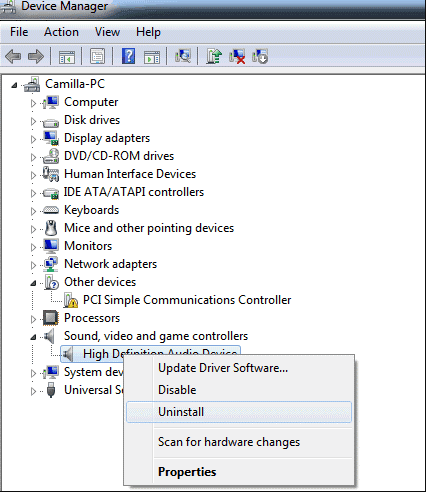Image resolution: width=426 pixels, height=492 pixels.
Task: Click the Universal Serial Bus plug icon
Action: point(51,390)
